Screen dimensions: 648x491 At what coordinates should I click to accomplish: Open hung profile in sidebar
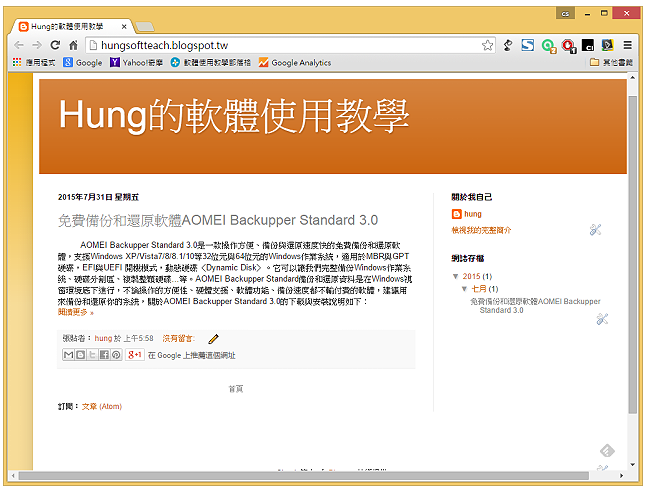473,214
